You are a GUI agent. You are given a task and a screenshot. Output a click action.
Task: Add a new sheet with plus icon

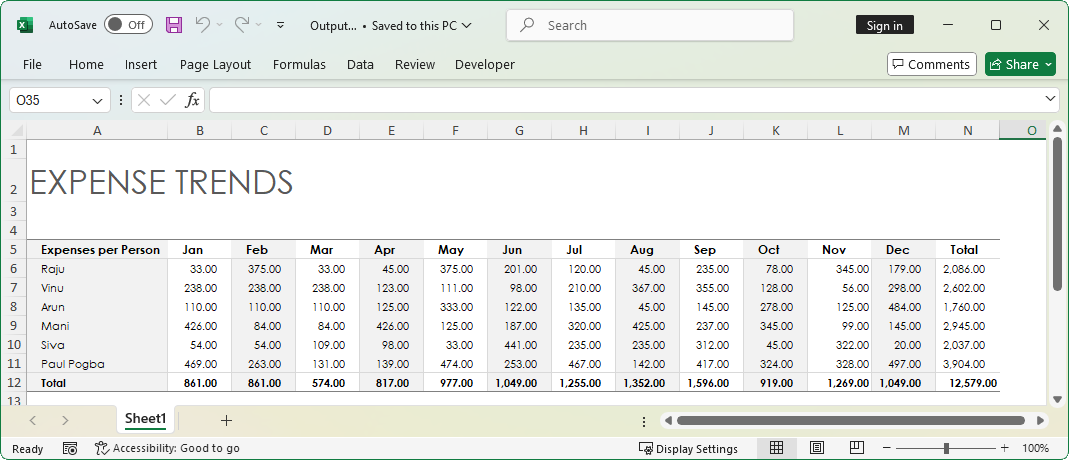(226, 420)
